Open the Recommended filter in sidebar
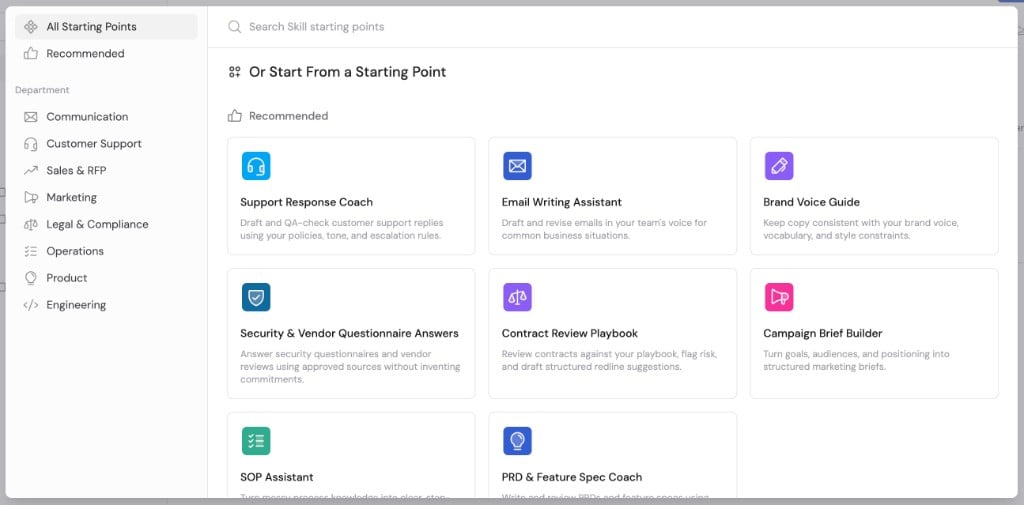The height and width of the screenshot is (505, 1024). (106, 54)
